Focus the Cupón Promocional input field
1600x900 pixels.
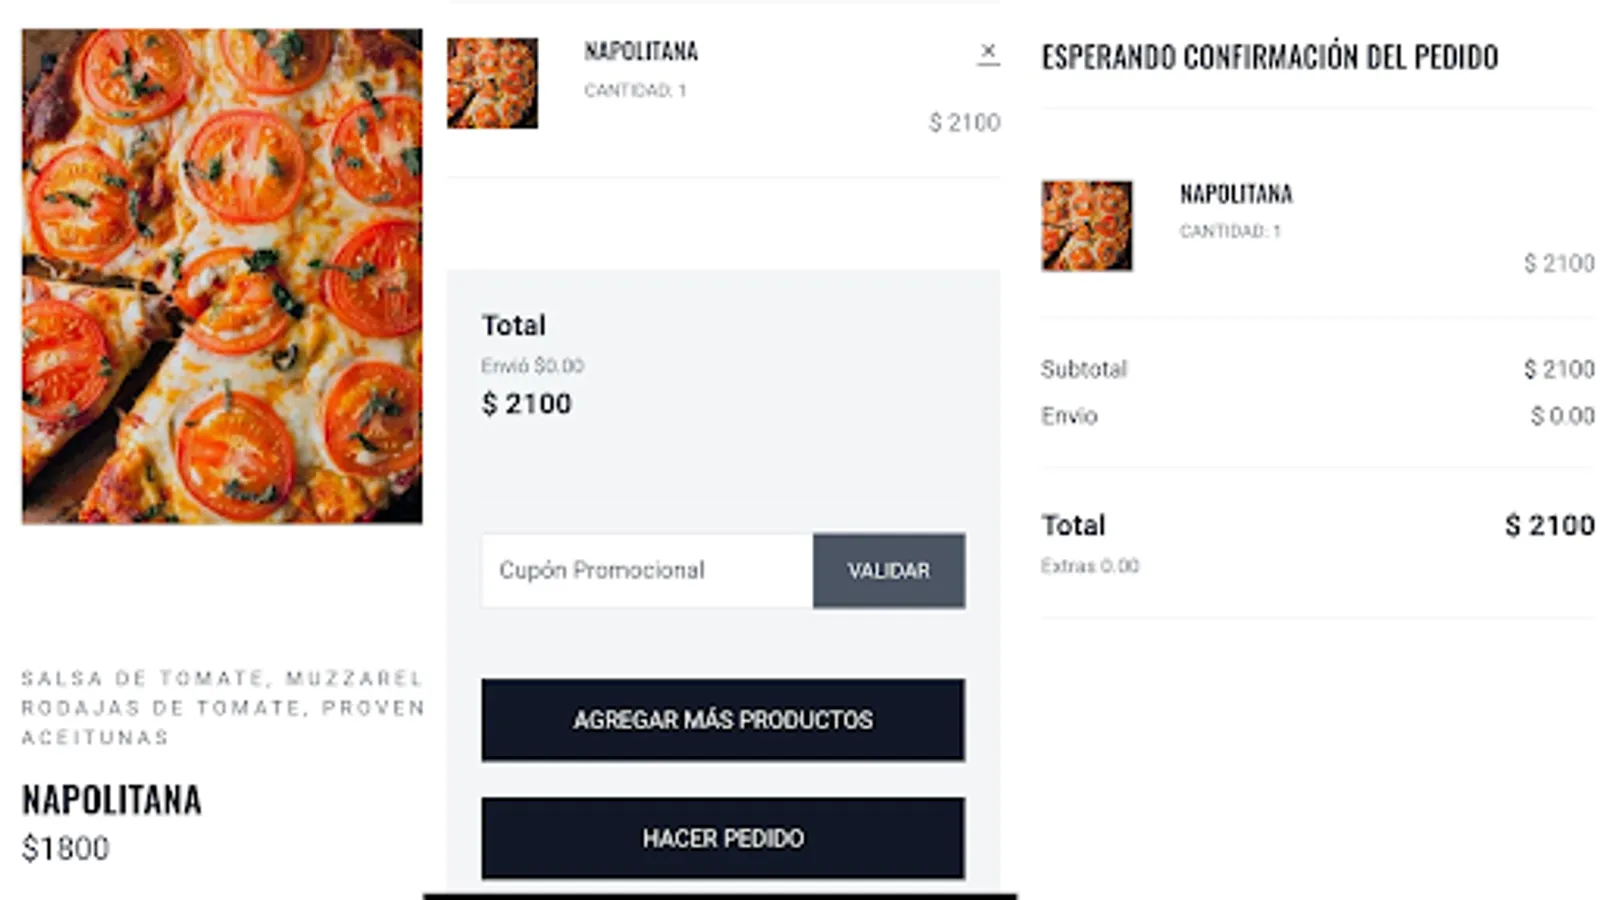[x=647, y=570]
